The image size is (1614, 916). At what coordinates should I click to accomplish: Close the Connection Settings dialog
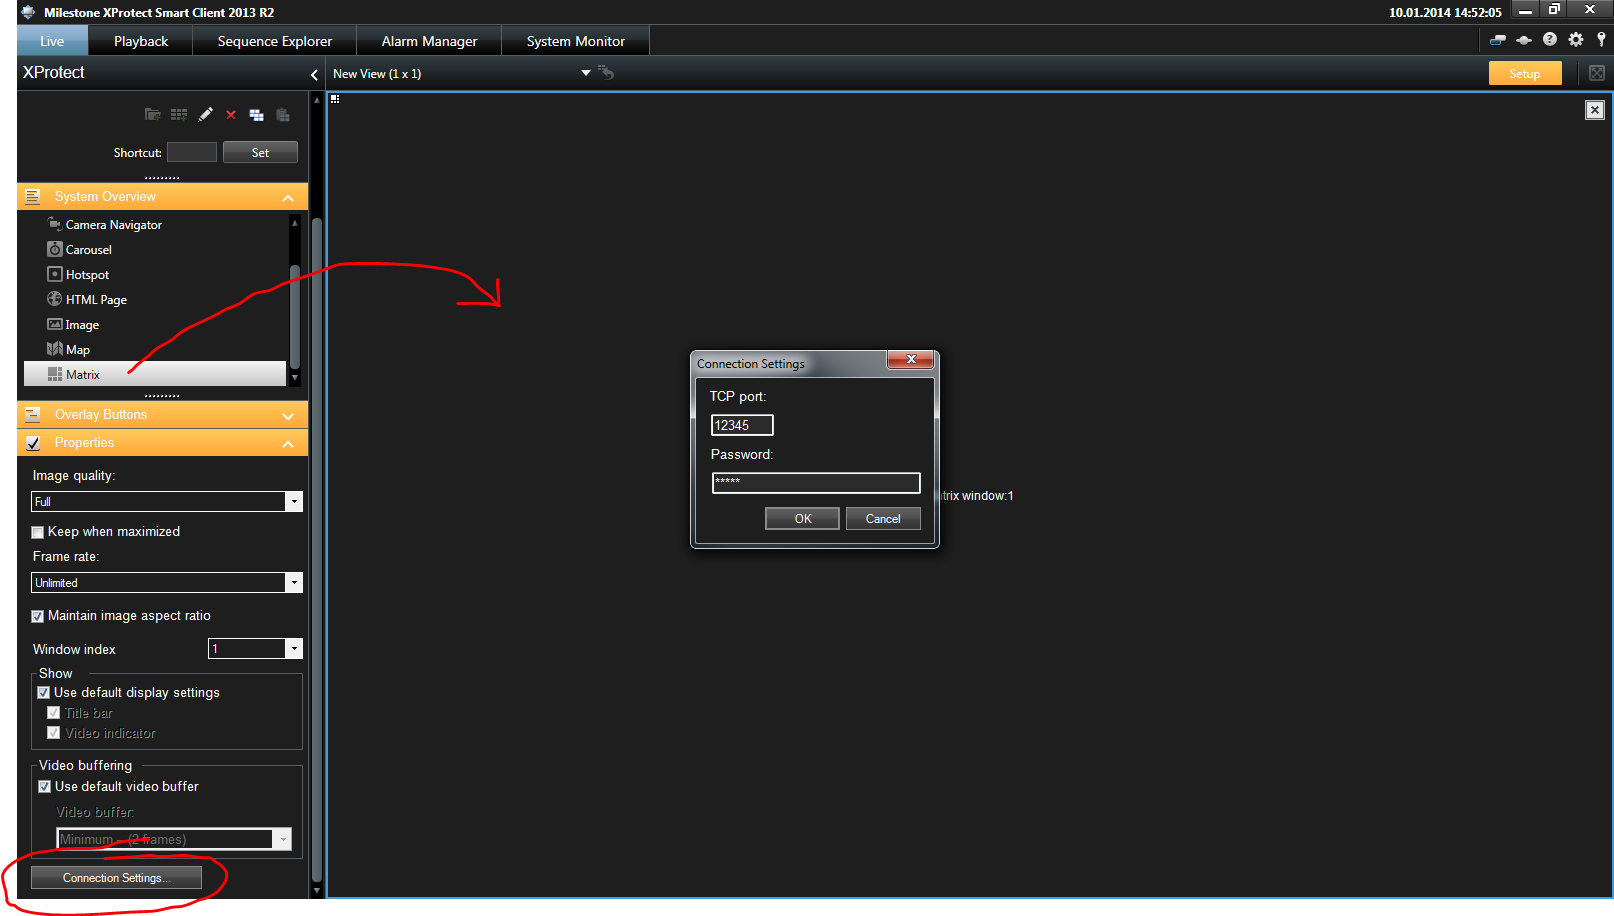(x=911, y=359)
